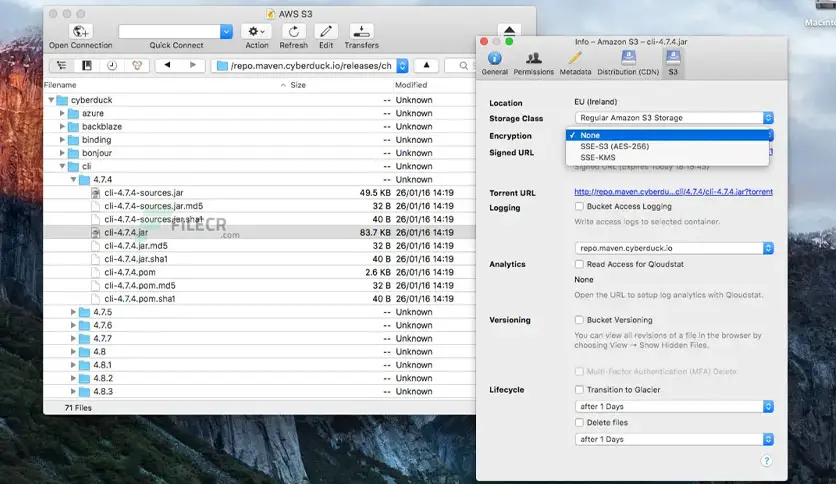Collapse the 4.7.4 folder
Screen dimensions: 836x484
[x=74, y=180]
